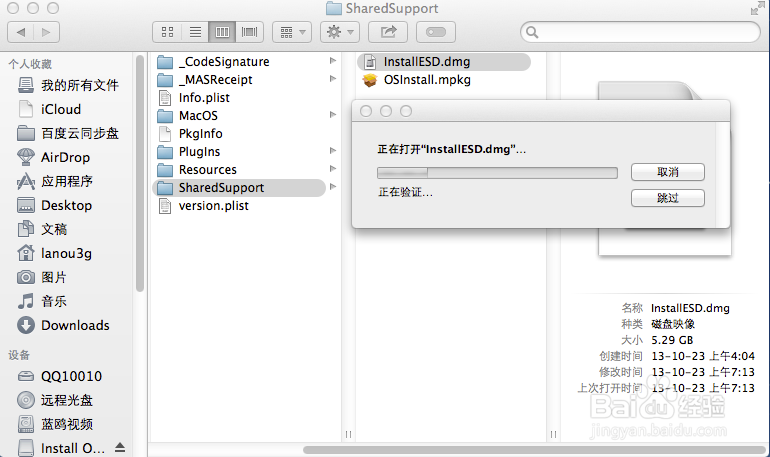Click the sidebar vertical scrollbar

coord(139,173)
